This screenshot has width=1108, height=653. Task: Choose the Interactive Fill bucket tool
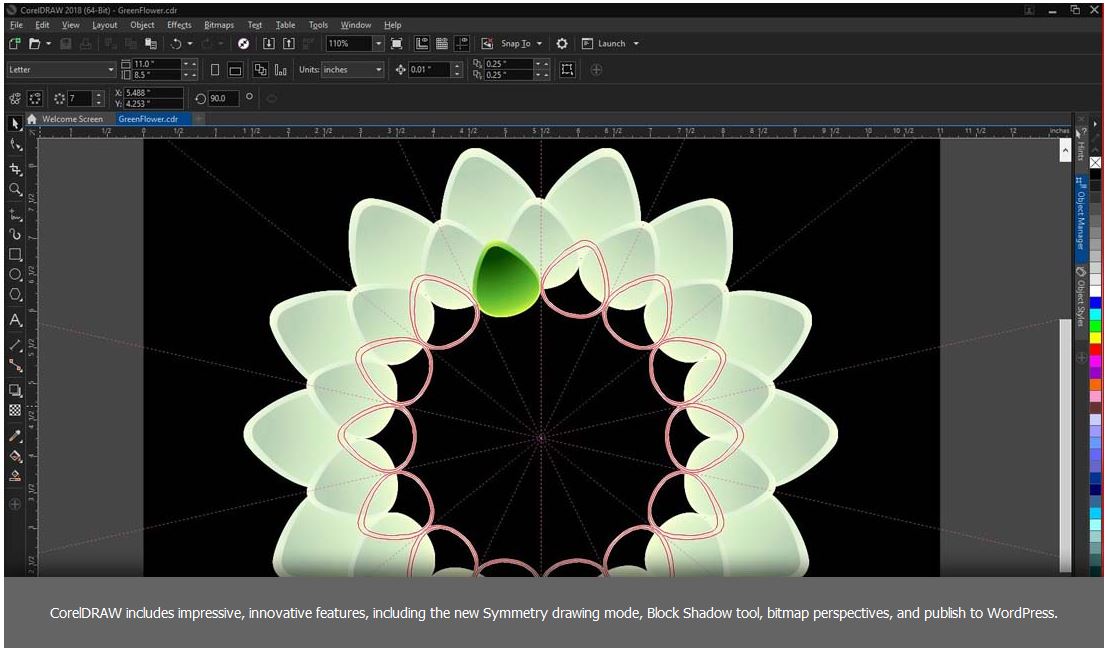point(15,457)
